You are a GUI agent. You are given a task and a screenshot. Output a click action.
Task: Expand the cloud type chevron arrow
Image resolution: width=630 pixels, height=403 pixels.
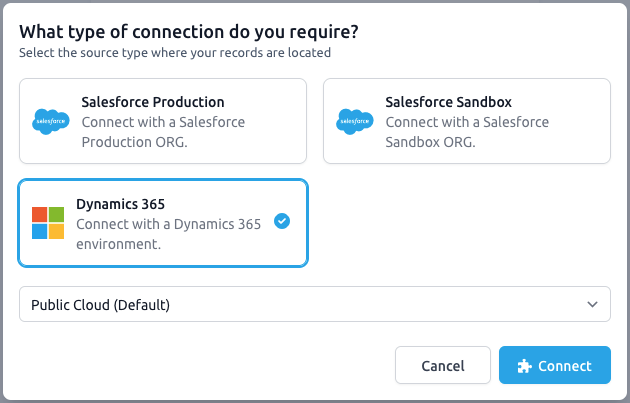[592, 305]
